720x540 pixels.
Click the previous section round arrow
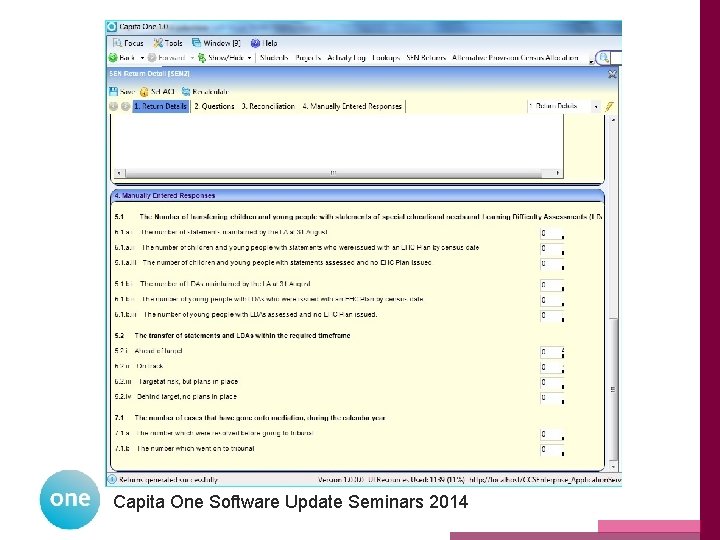point(113,107)
